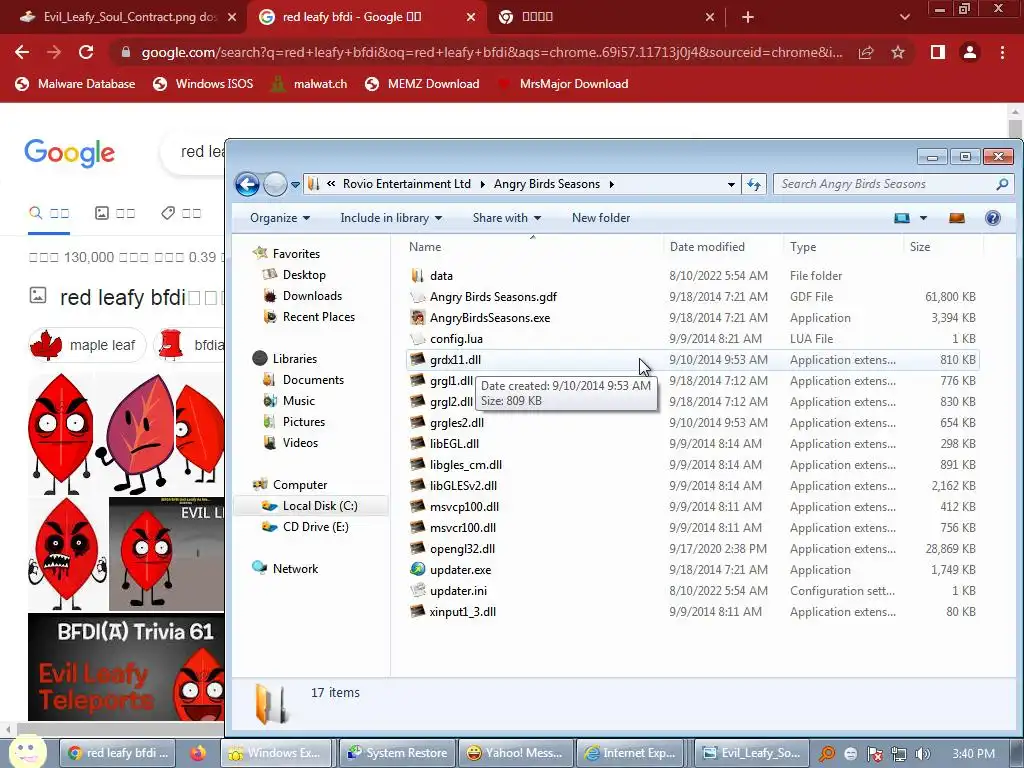Reload the Google search page
The height and width of the screenshot is (768, 1024).
coord(86,52)
